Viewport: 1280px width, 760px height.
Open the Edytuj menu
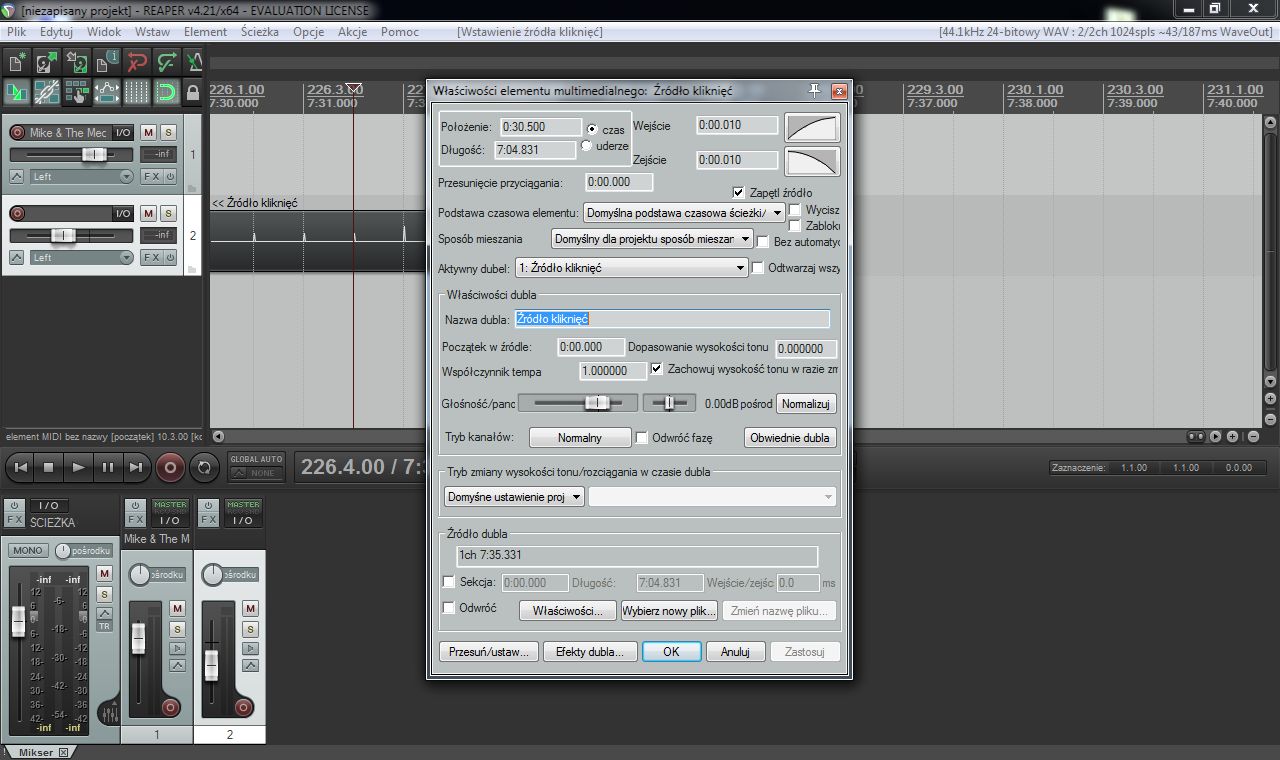[57, 32]
